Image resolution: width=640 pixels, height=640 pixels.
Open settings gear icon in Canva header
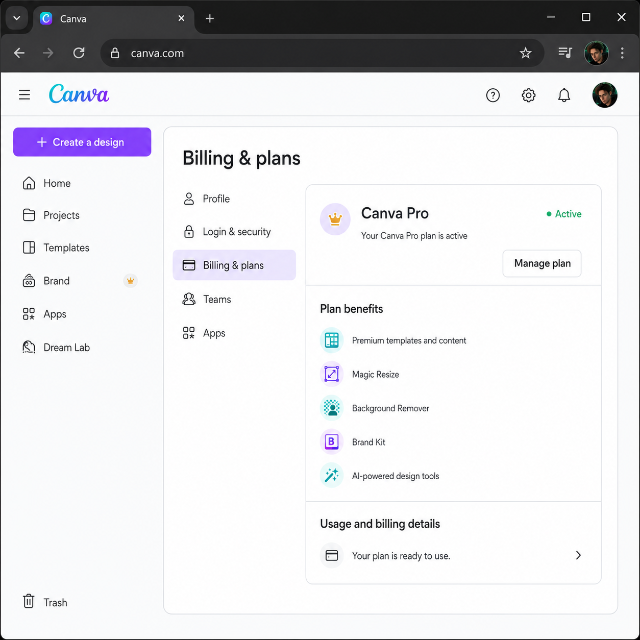coord(528,95)
